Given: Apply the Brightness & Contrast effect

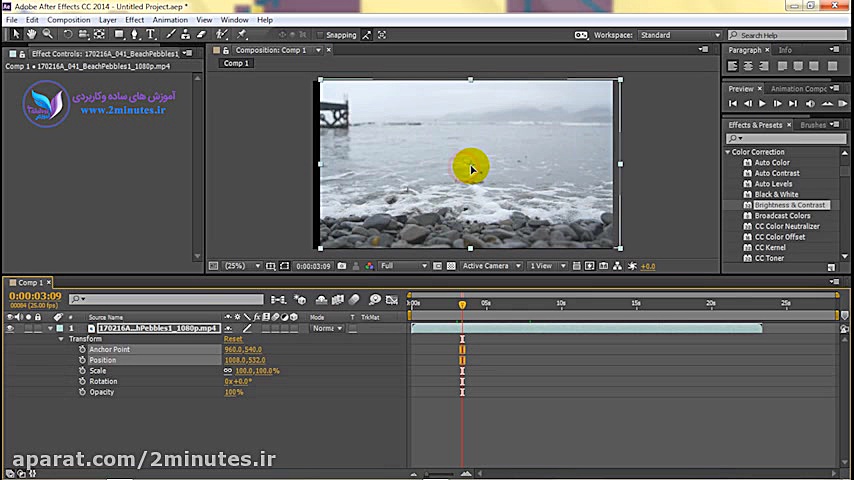Looking at the screenshot, I should [789, 205].
